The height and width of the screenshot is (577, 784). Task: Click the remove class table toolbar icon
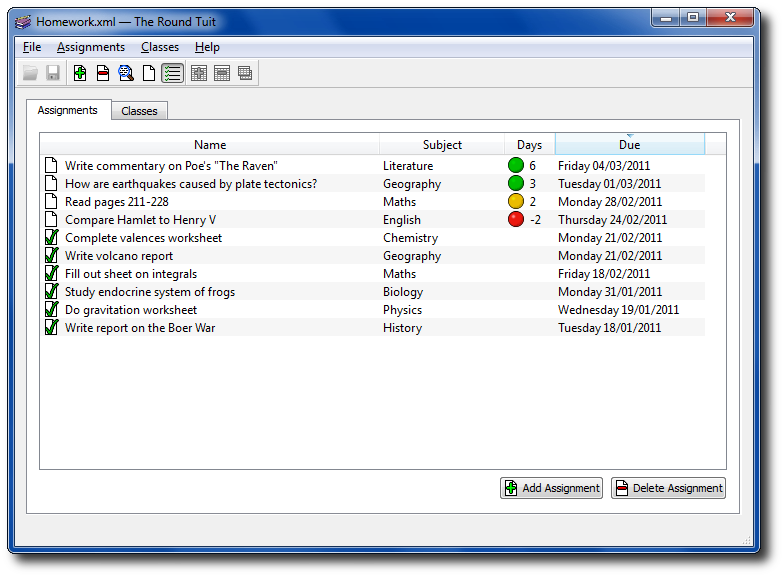point(222,73)
